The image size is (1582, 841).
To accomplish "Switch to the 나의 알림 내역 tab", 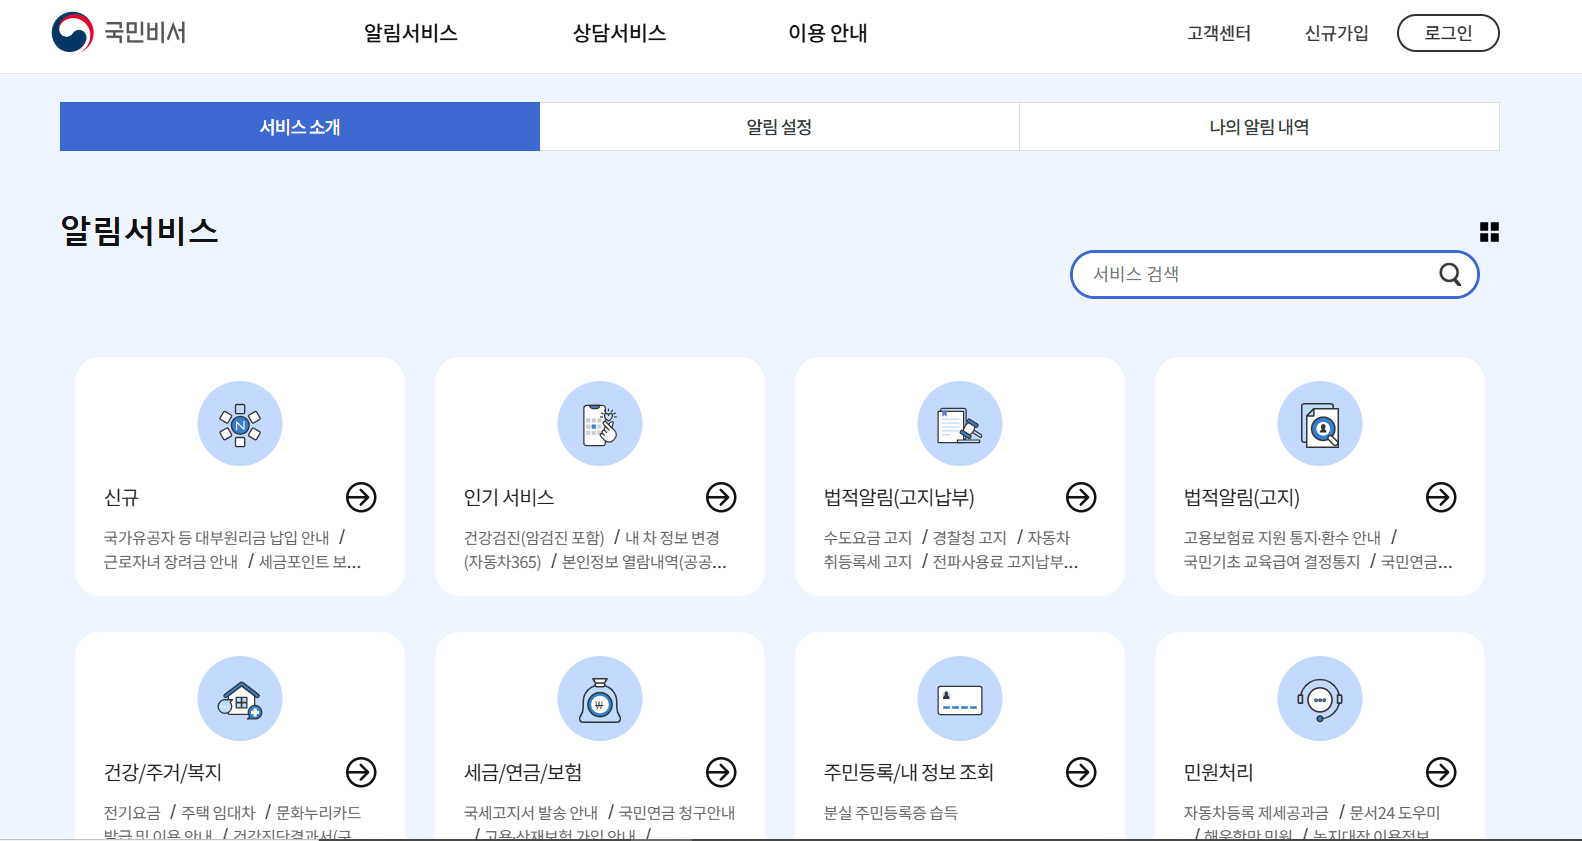I will pos(1259,127).
